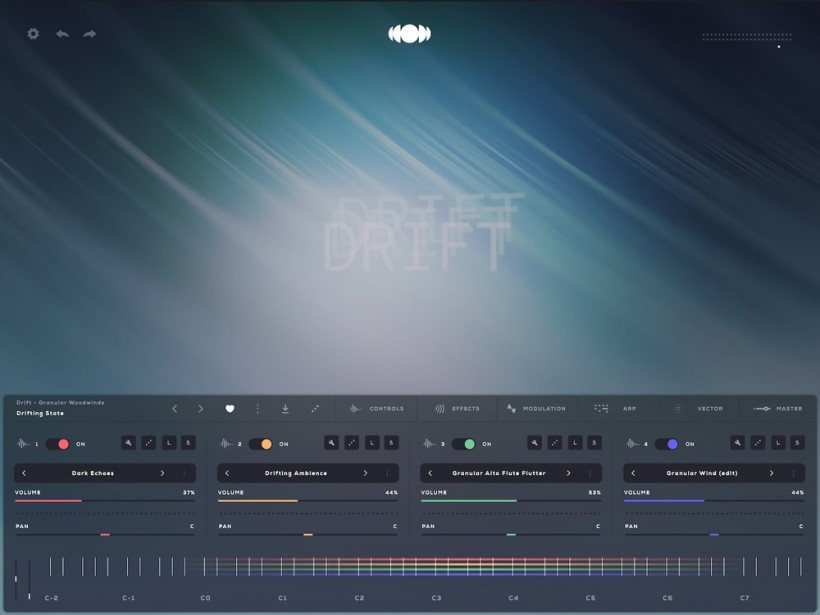Click the center waveform logo

[409, 34]
